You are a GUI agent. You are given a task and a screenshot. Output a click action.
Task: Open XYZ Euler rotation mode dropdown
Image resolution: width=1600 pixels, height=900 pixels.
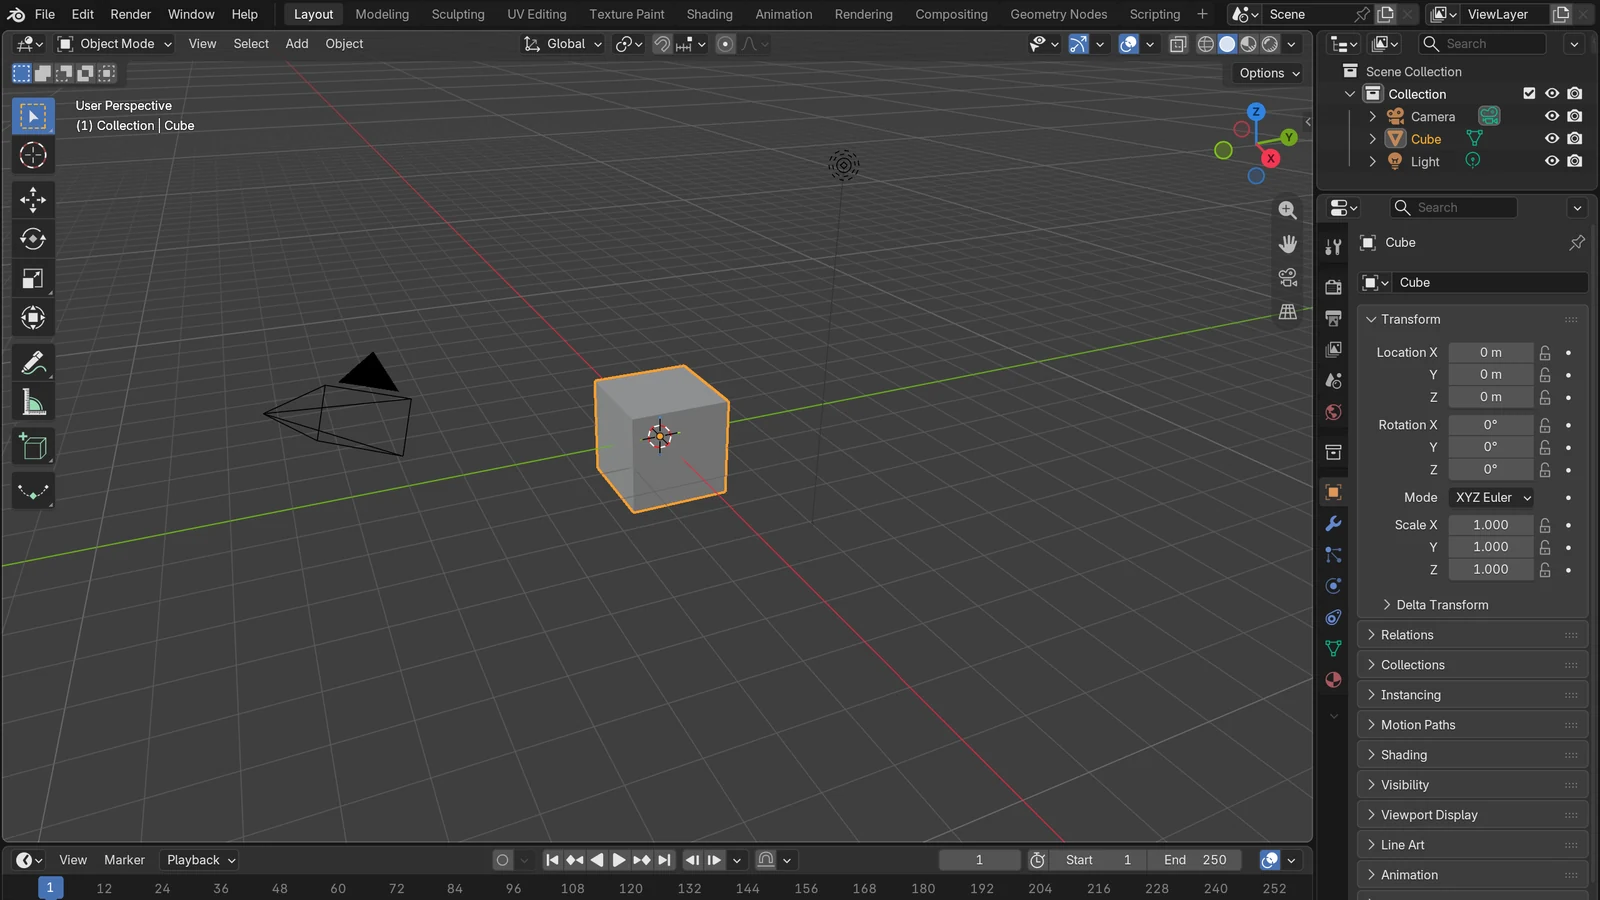[x=1492, y=497]
